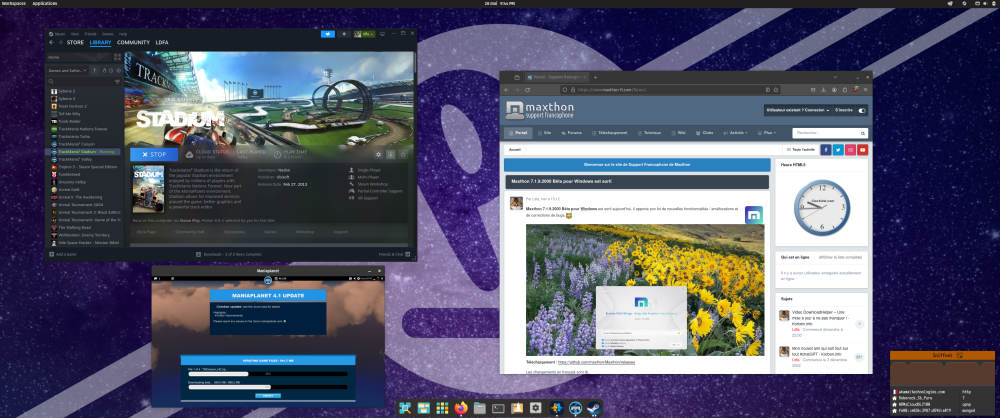Open the Téléchargement tab on Maxthon forum
Viewport: 1000px width, 418px height.
612,132
